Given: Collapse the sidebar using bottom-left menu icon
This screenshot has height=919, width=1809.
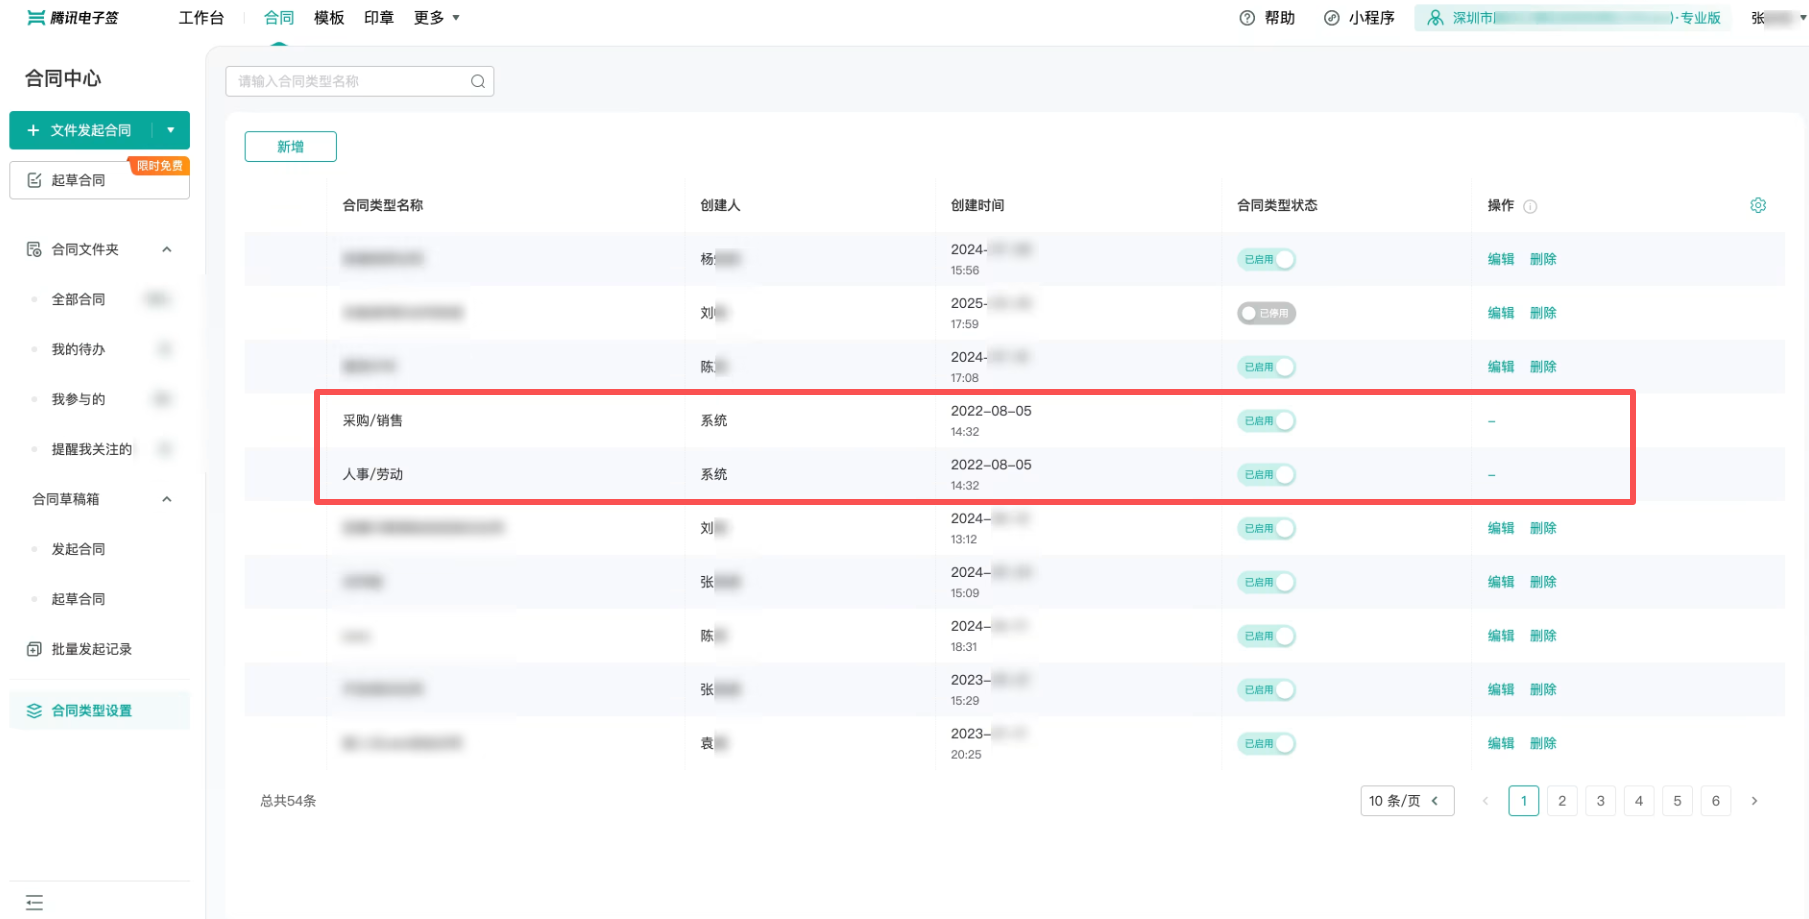Looking at the screenshot, I should (x=35, y=902).
